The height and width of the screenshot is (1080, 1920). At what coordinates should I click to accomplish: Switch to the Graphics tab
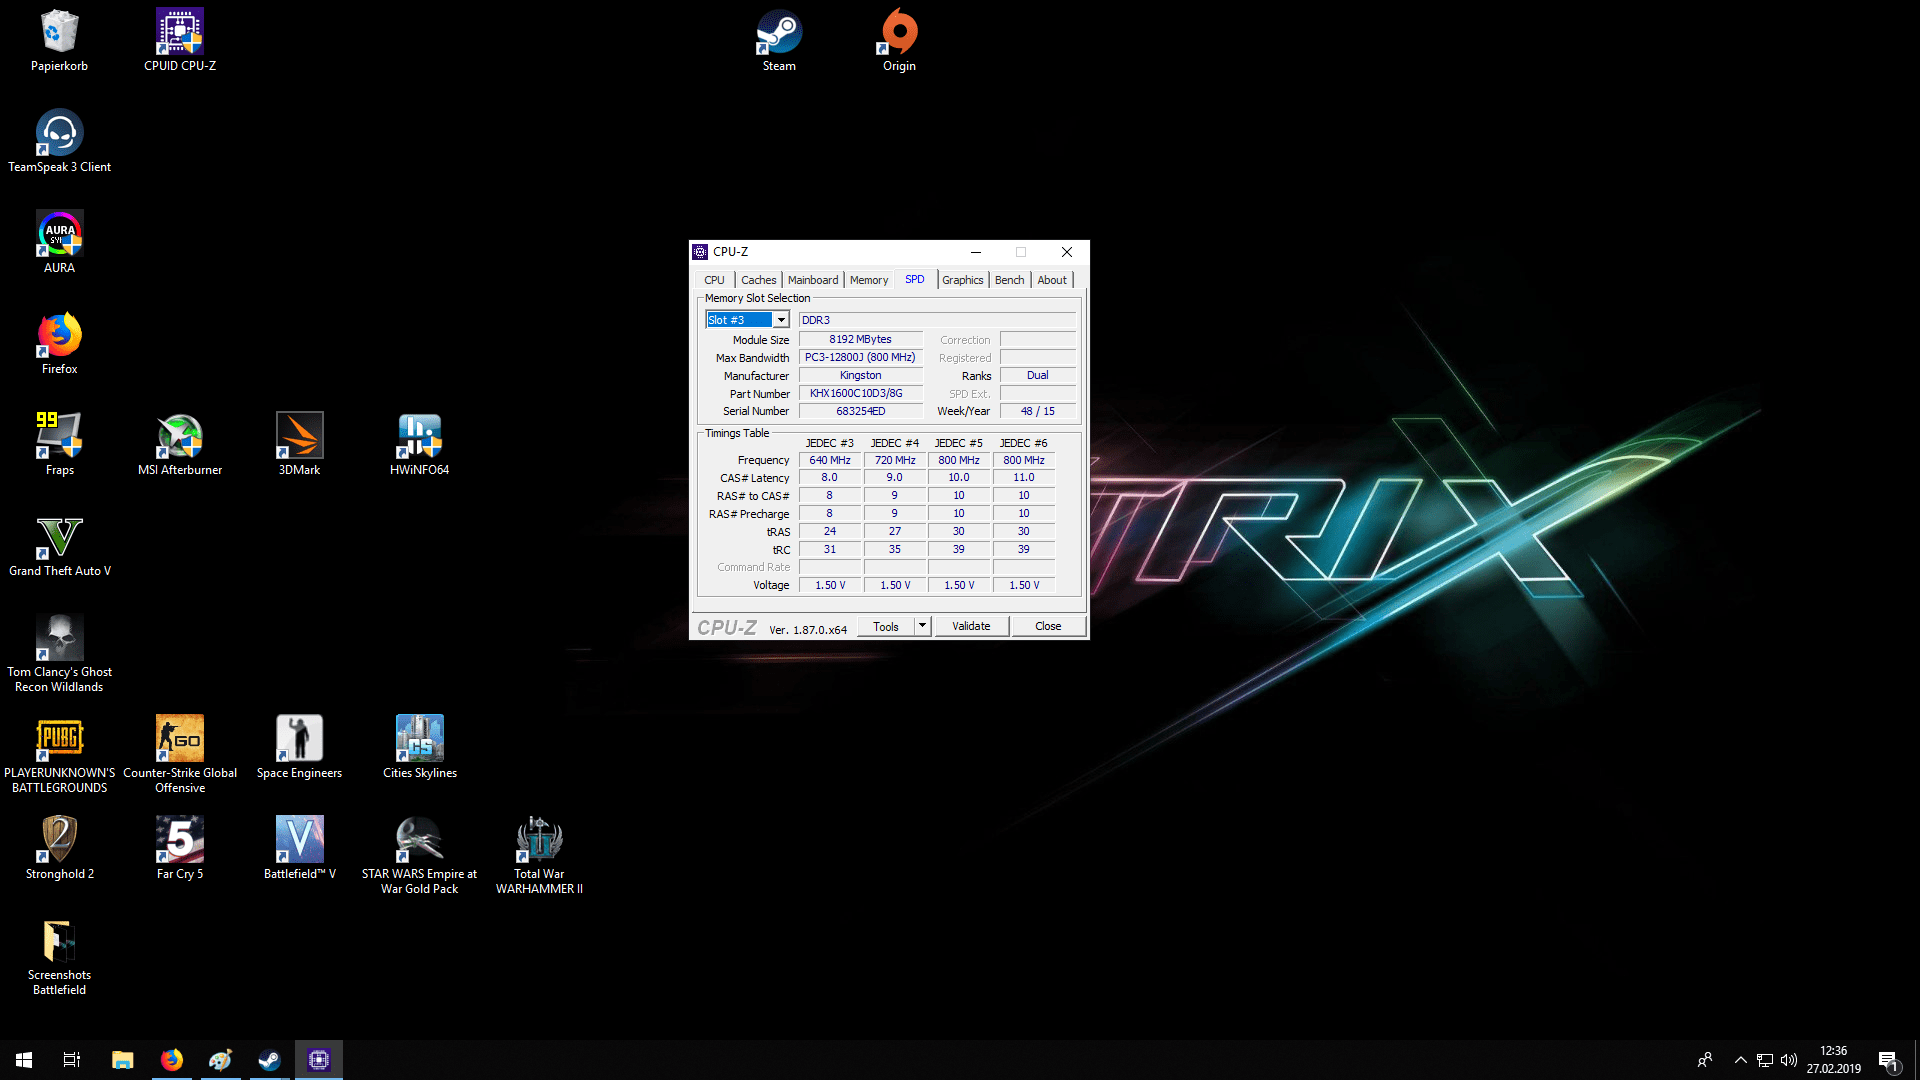(x=963, y=280)
